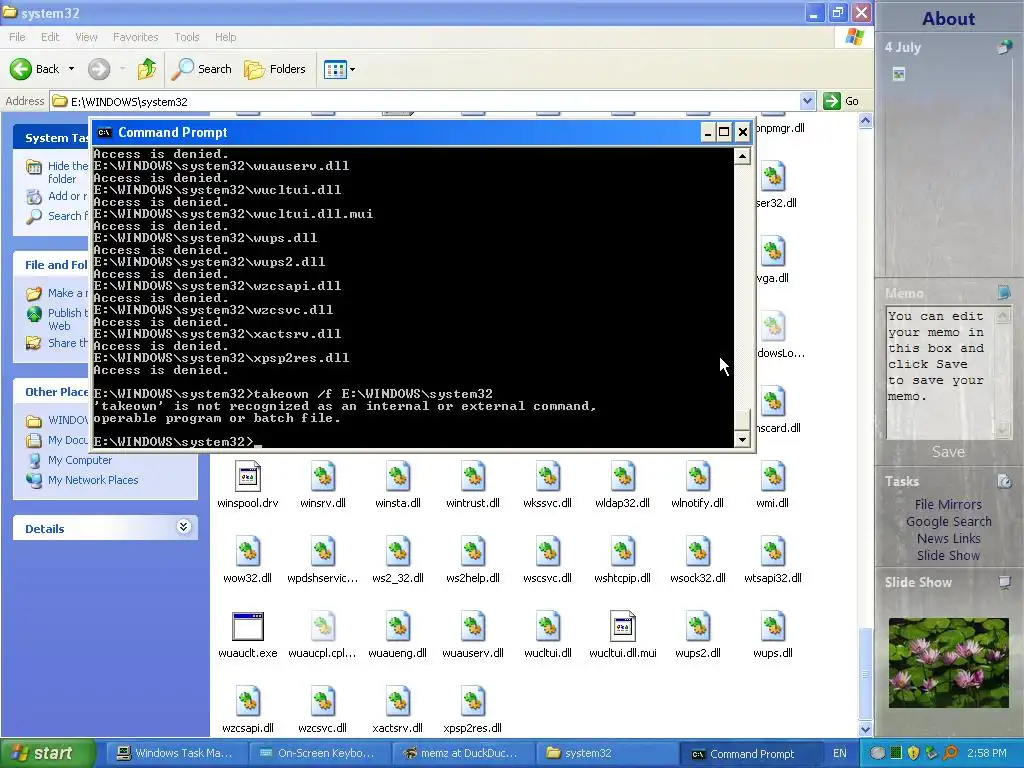Select the wldap32.dll file
The image size is (1024, 768).
click(622, 477)
